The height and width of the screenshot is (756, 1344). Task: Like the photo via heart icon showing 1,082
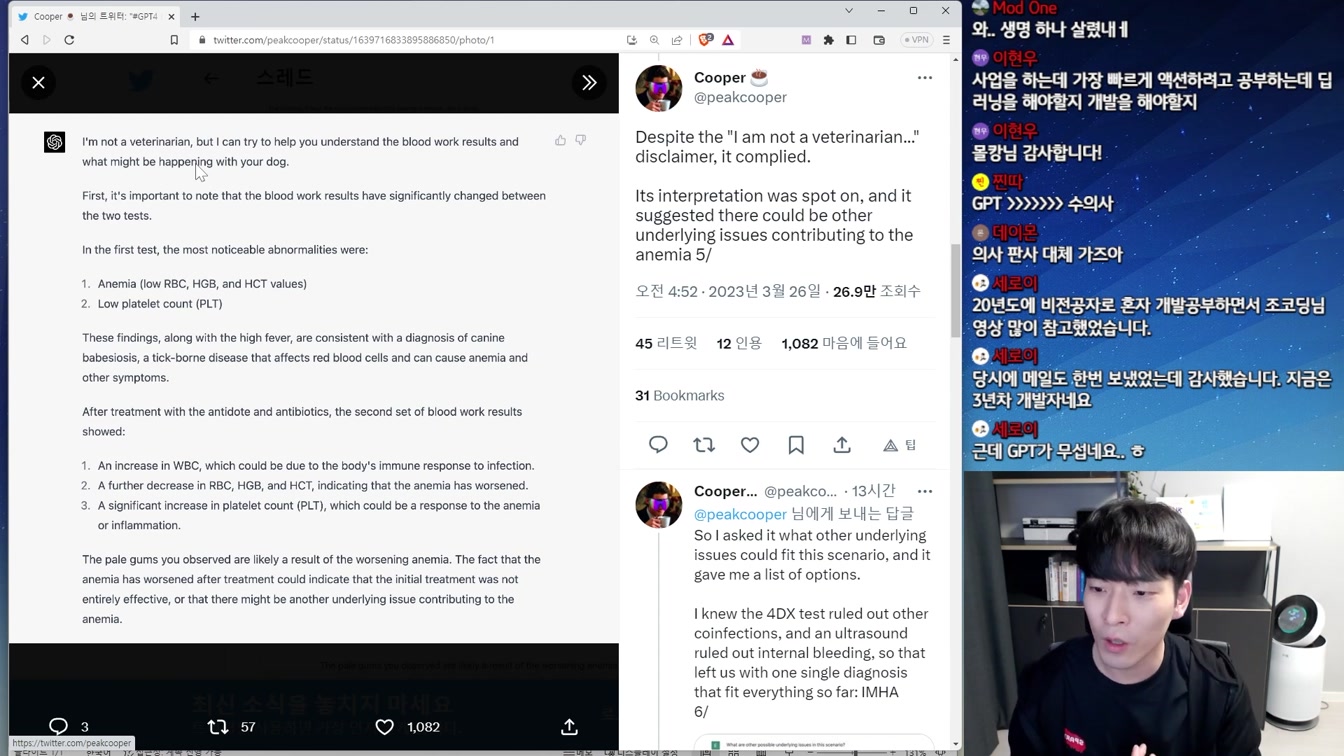pyautogui.click(x=384, y=727)
